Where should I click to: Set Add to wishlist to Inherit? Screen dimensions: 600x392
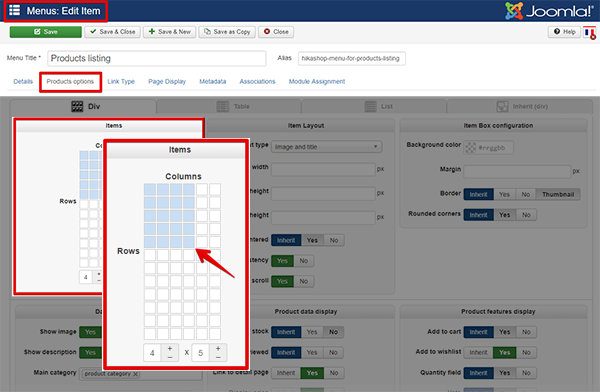pos(478,352)
